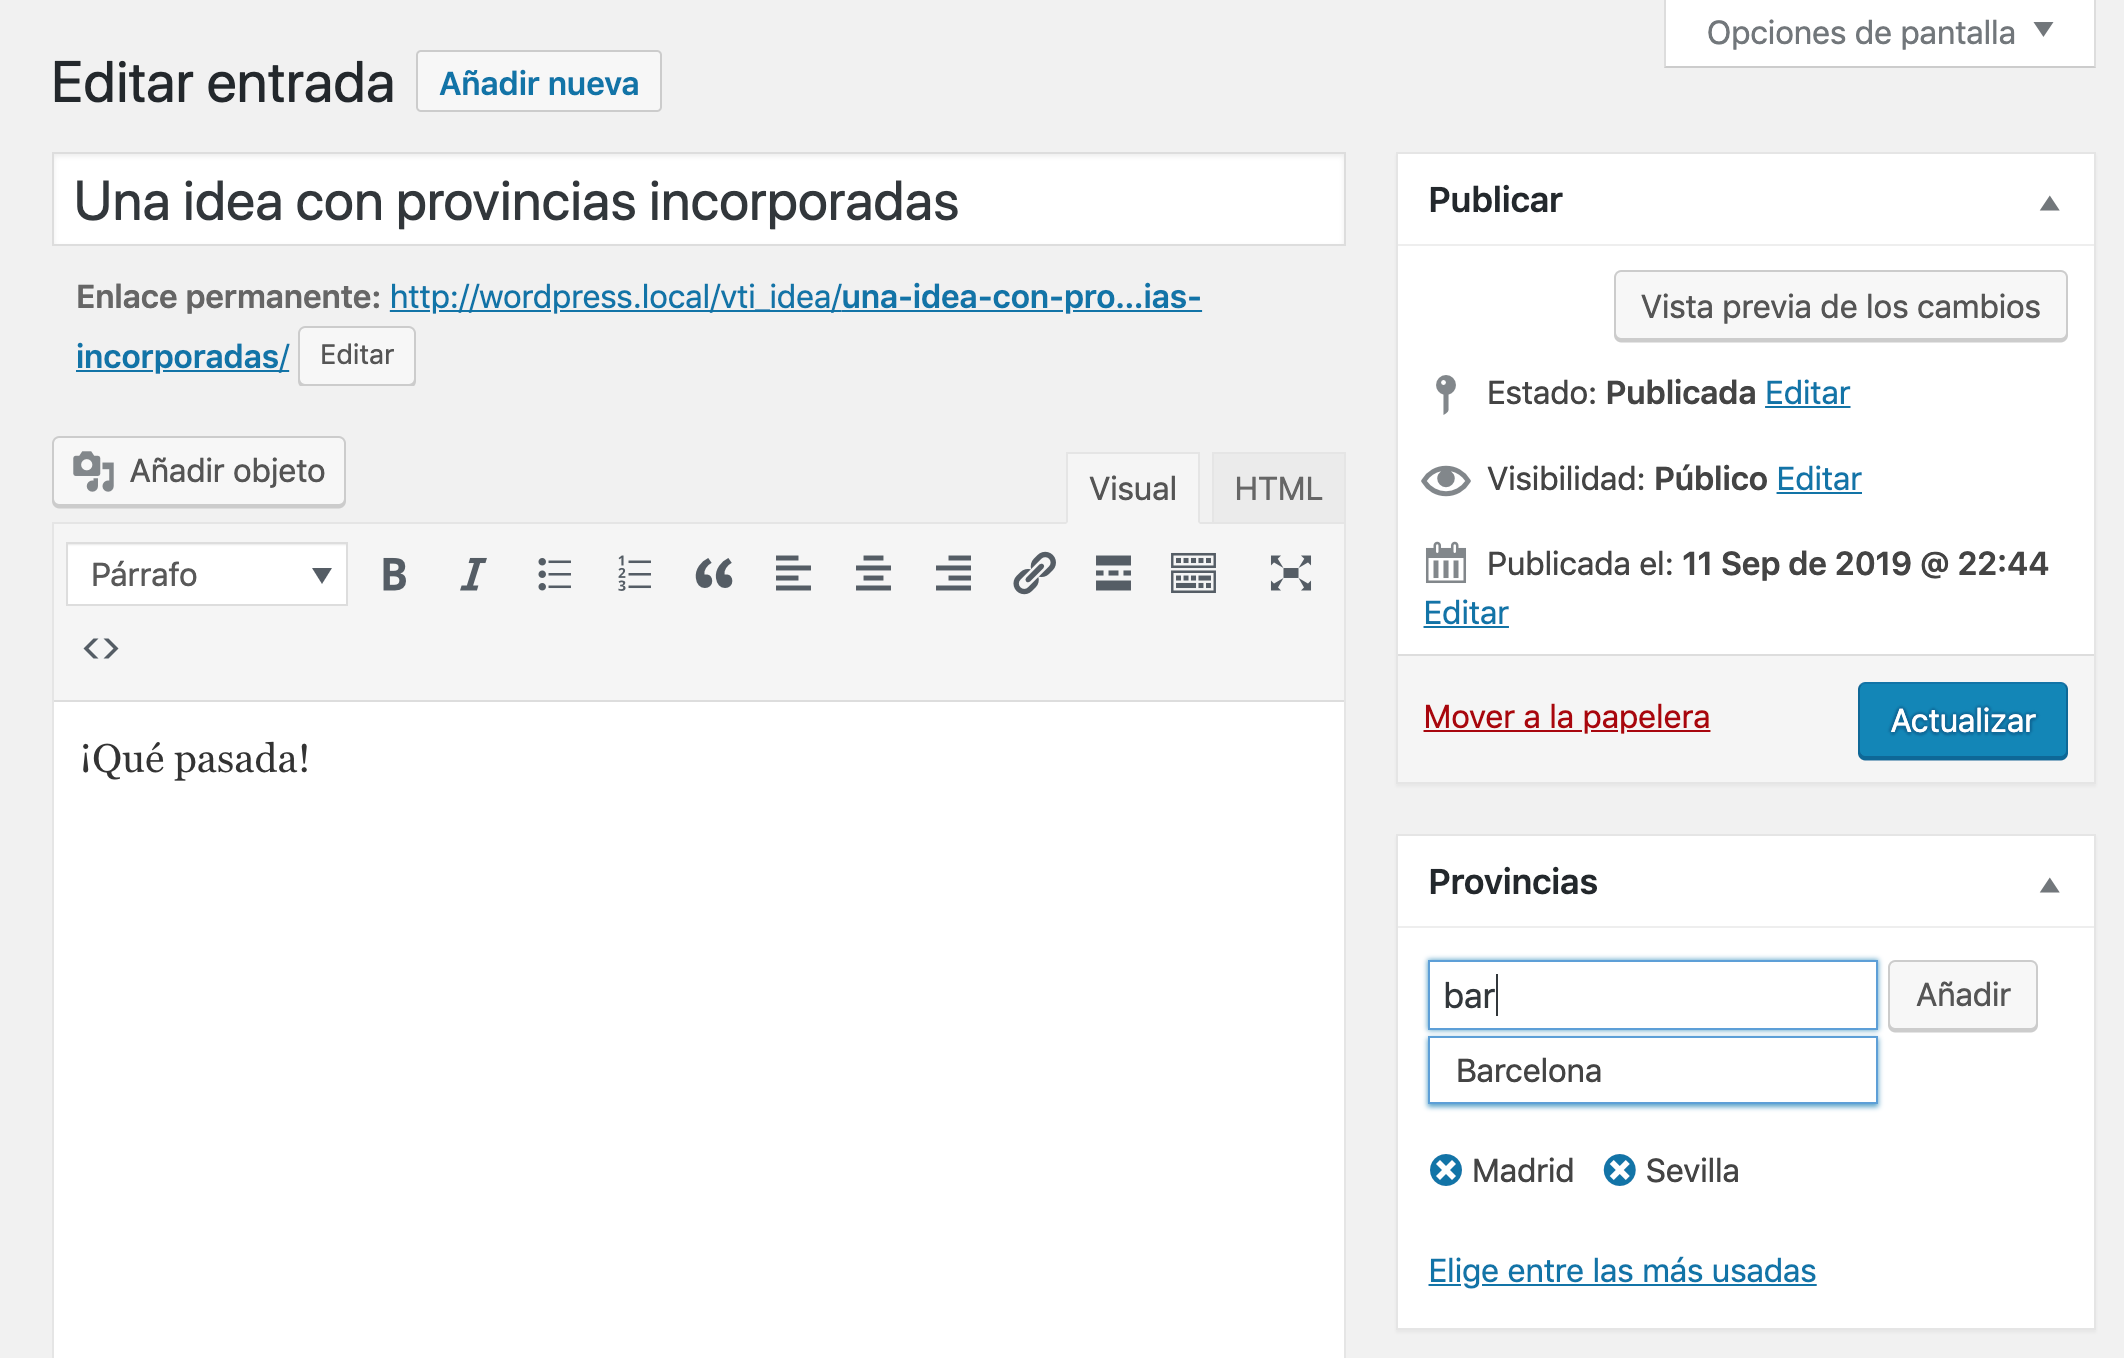Insert a numbered list
This screenshot has height=1358, width=2124.
pos(634,575)
